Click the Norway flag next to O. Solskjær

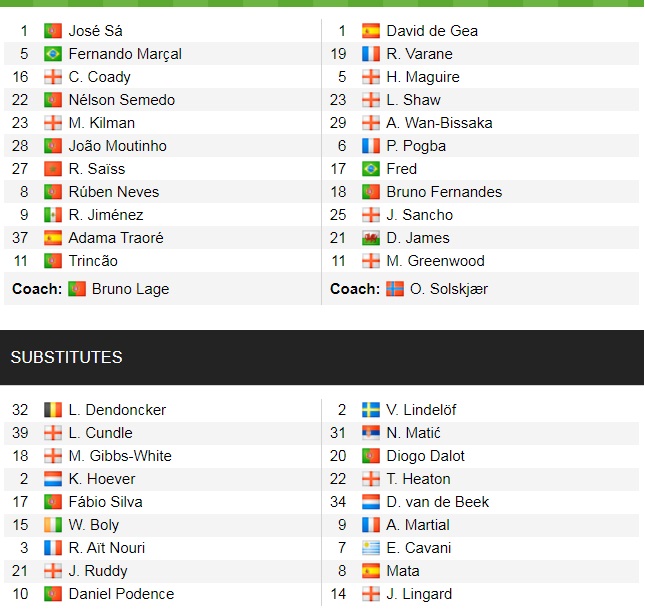396,289
